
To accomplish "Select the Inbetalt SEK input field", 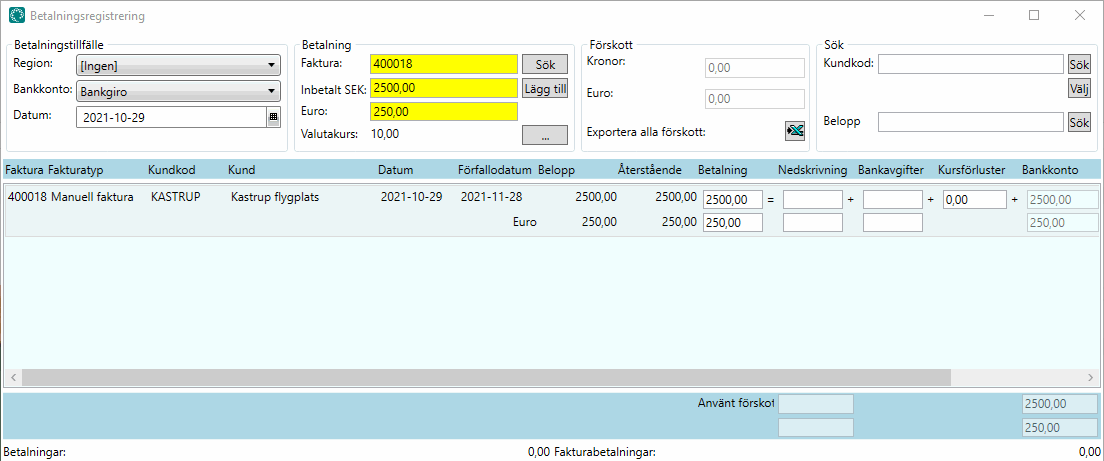I will click(x=443, y=88).
